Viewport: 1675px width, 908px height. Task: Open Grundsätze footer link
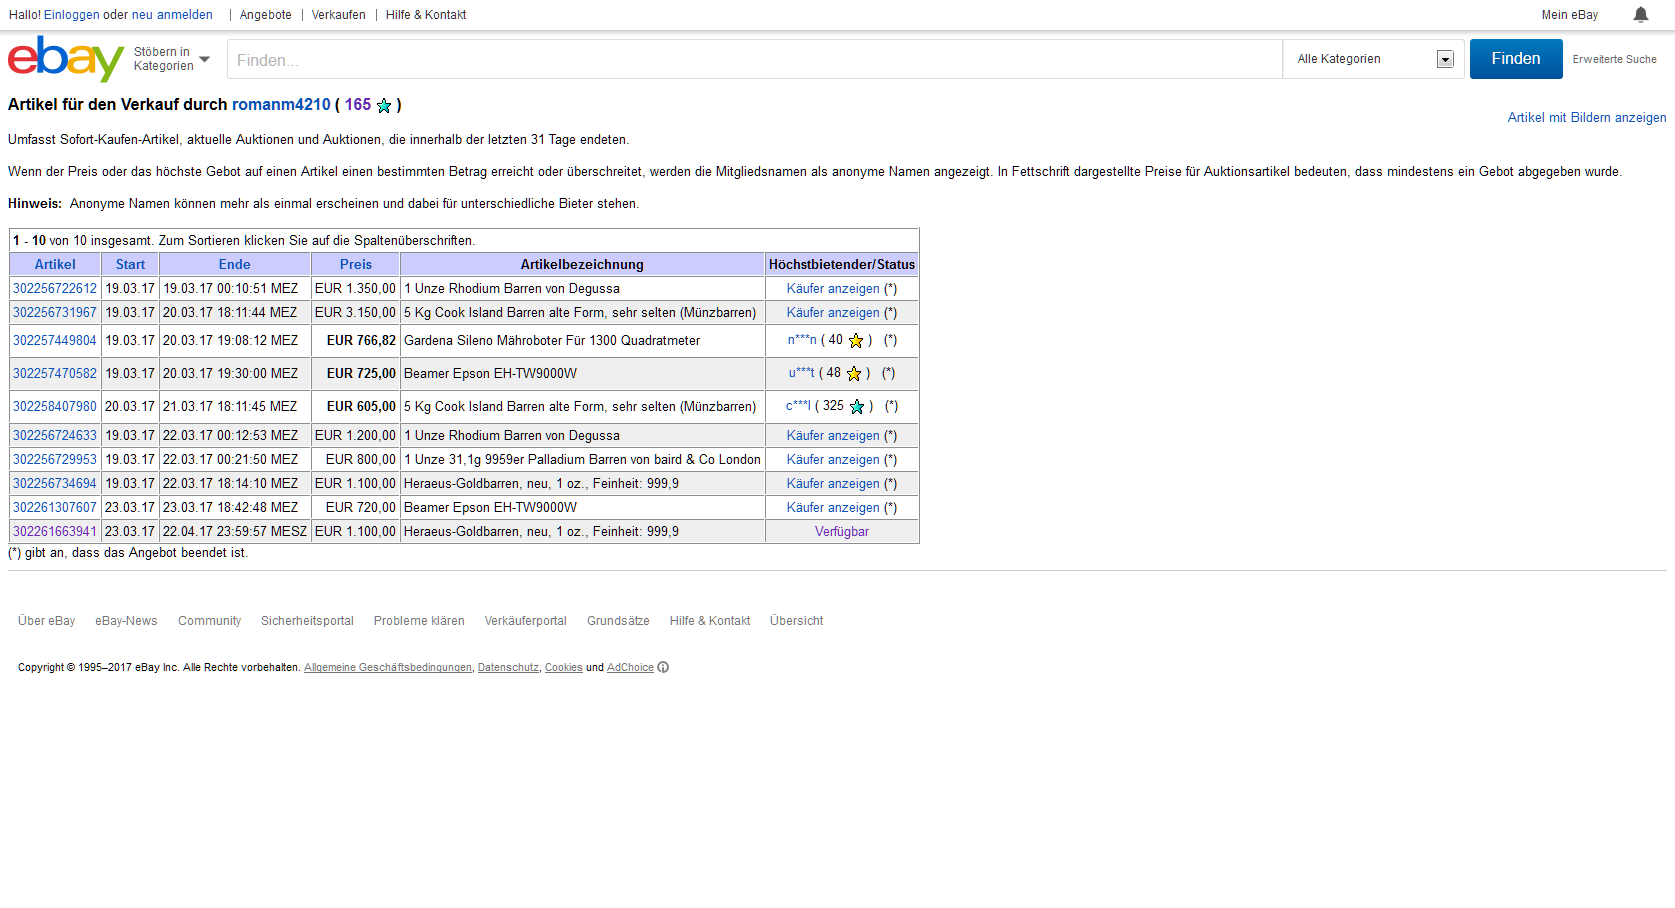coord(618,621)
